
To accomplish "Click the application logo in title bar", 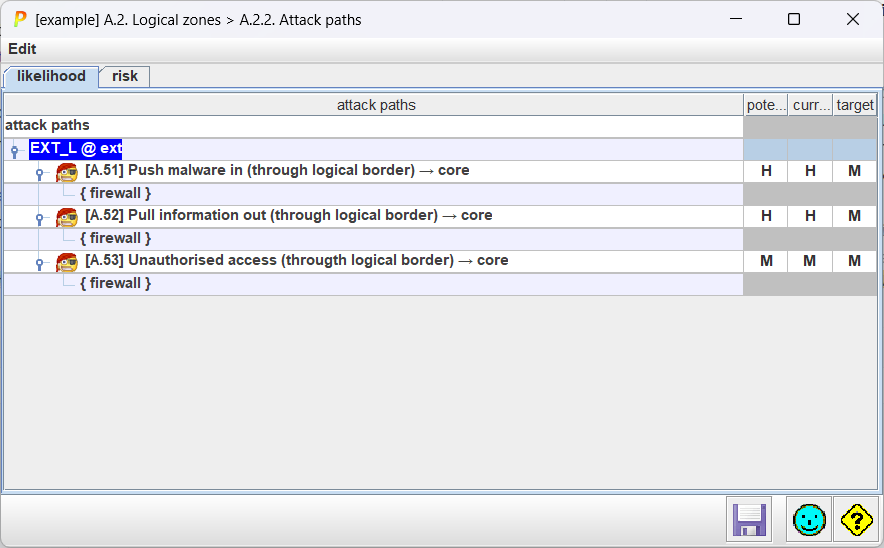I will tap(19, 19).
